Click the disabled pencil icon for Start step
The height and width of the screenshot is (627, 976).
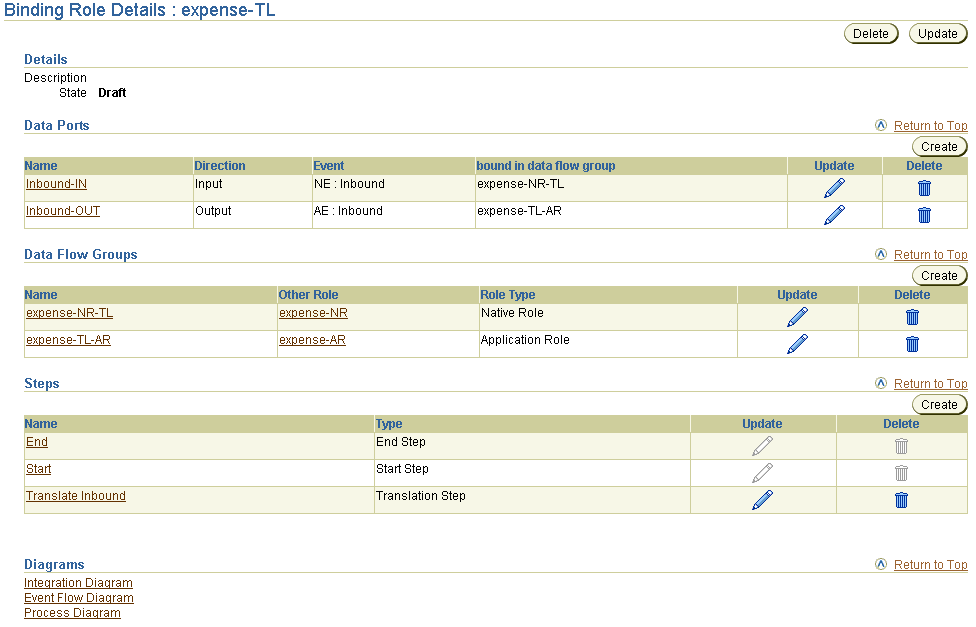click(x=762, y=472)
